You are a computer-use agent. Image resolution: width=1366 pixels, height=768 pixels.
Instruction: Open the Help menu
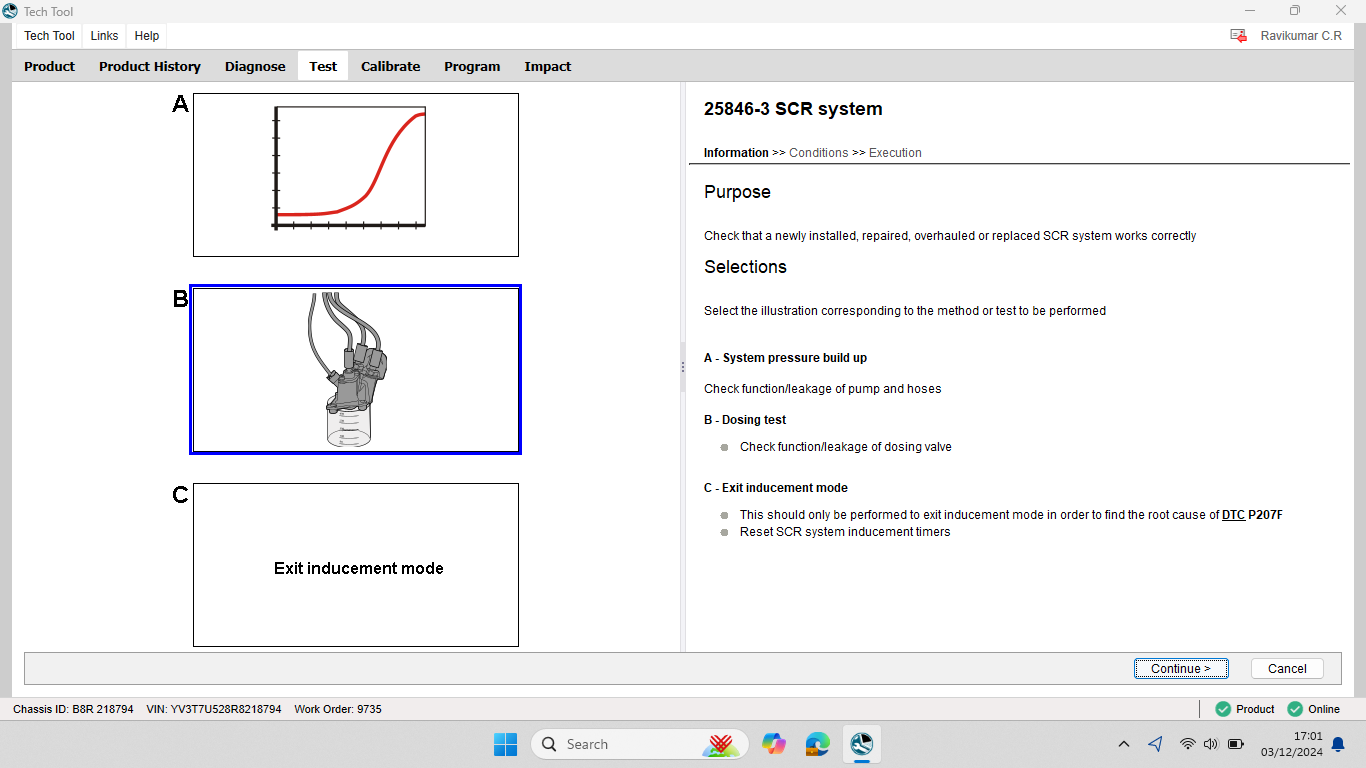147,36
